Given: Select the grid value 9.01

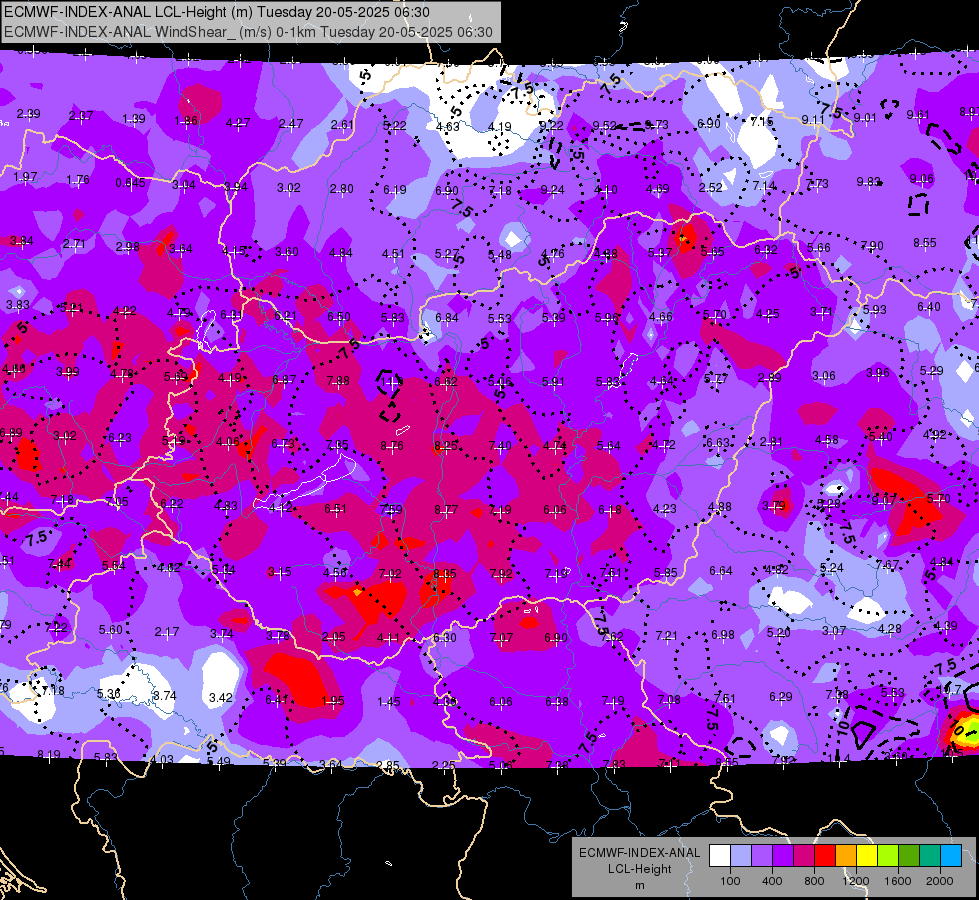Looking at the screenshot, I should 865,117.
